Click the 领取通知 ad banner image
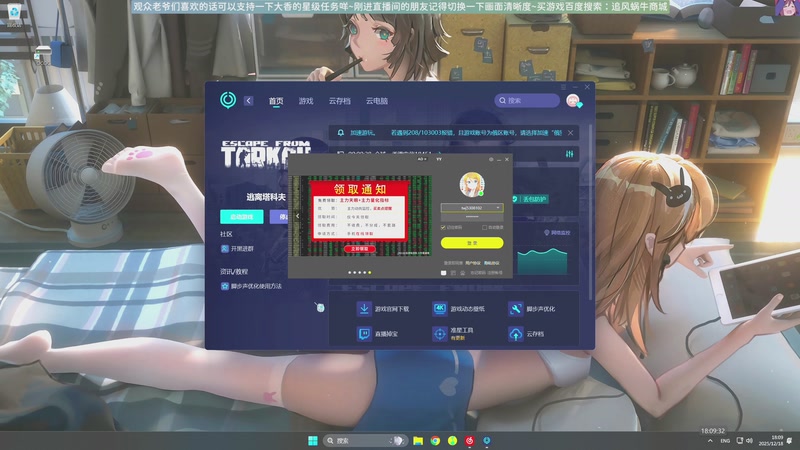Image resolution: width=800 pixels, height=450 pixels. (x=360, y=216)
